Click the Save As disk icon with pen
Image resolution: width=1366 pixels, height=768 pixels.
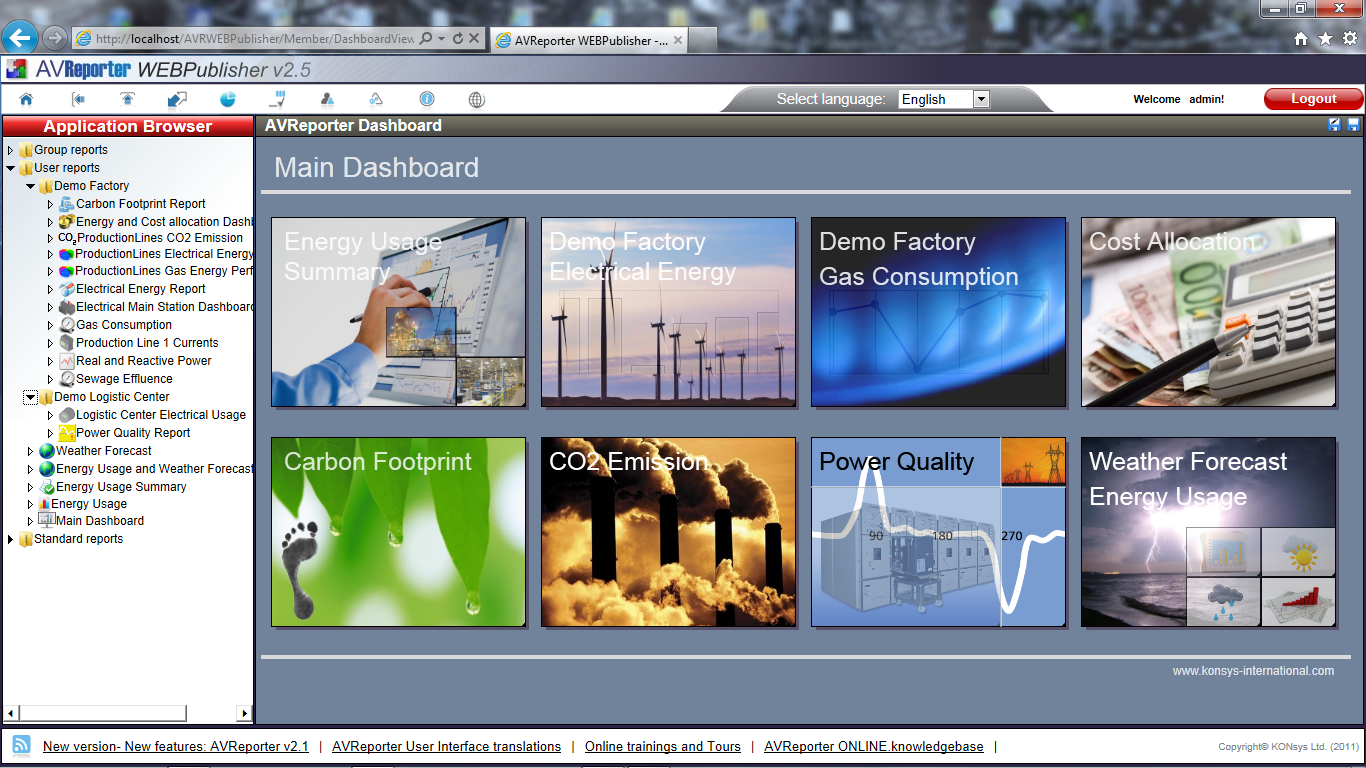tap(1334, 125)
